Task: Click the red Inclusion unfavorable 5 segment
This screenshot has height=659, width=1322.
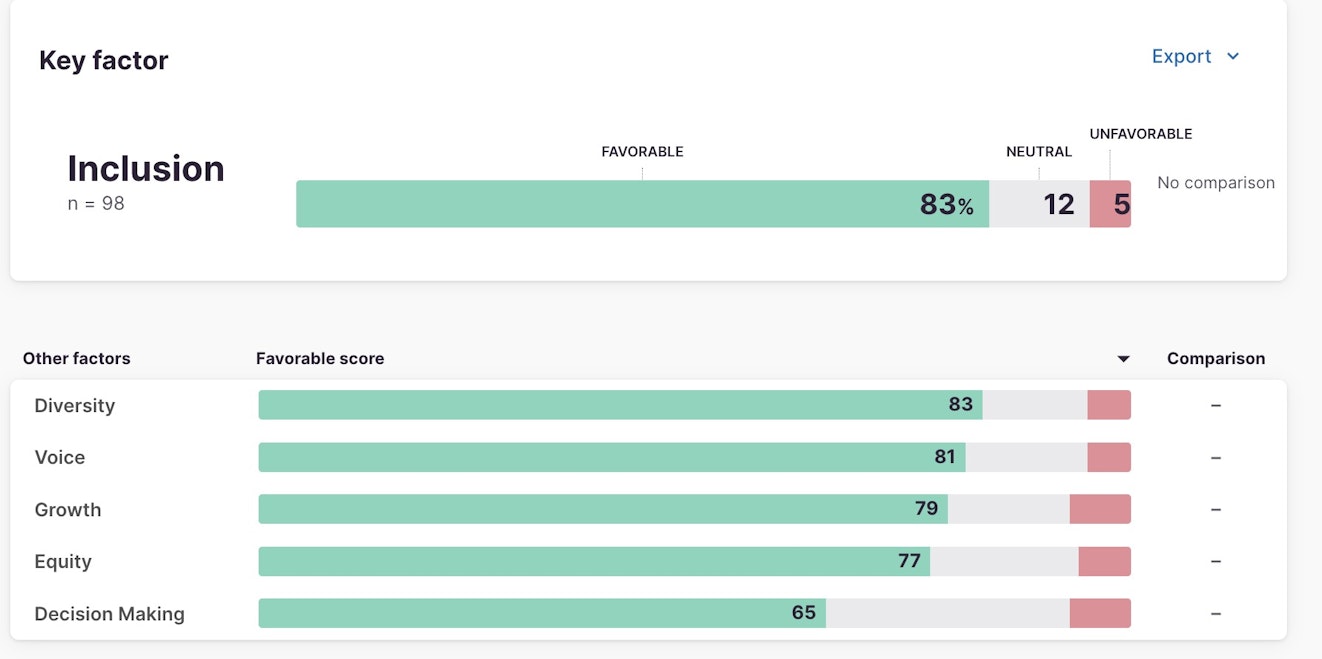Action: click(1110, 204)
